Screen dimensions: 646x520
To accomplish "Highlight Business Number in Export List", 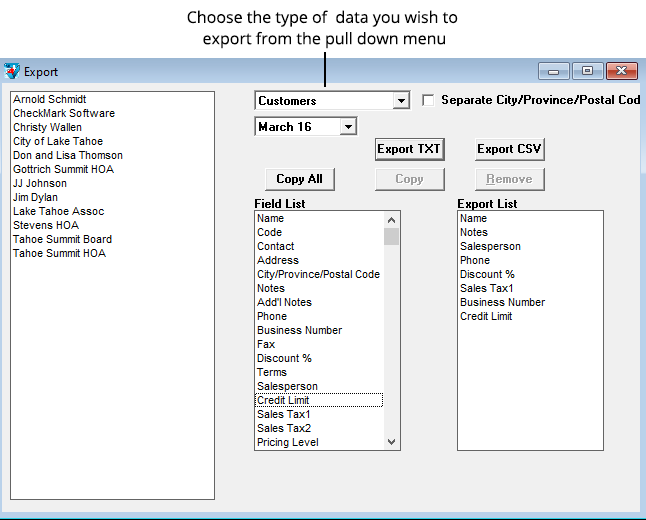I will [x=502, y=302].
